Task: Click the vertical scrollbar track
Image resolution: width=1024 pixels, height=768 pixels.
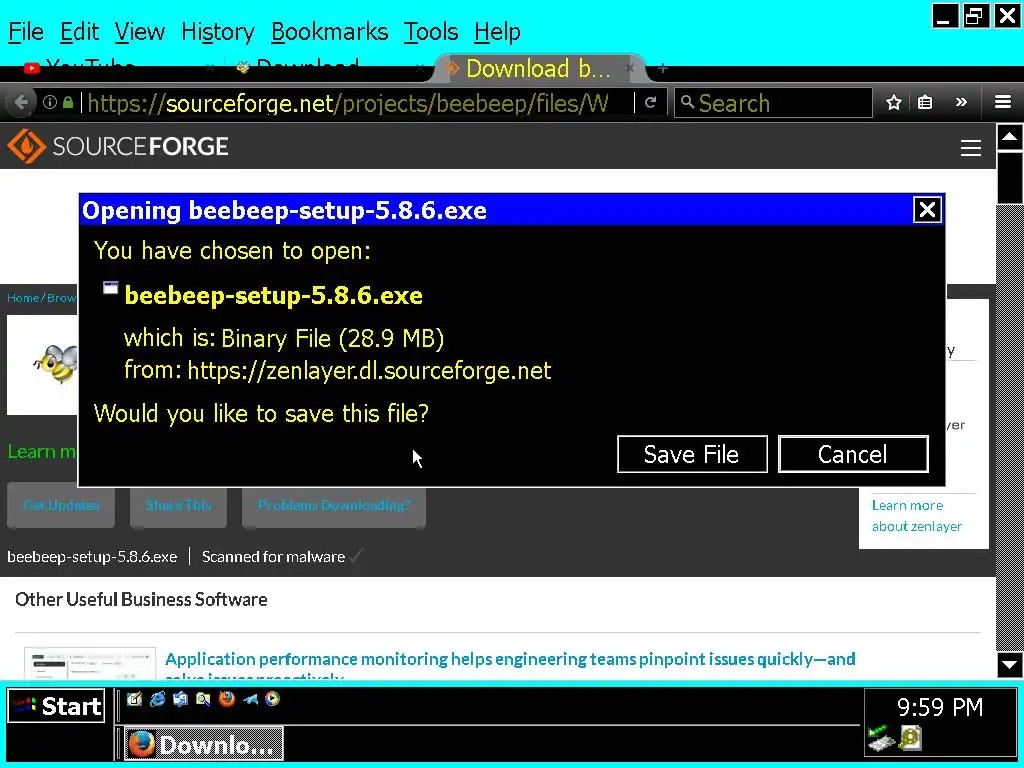Action: (1009, 428)
